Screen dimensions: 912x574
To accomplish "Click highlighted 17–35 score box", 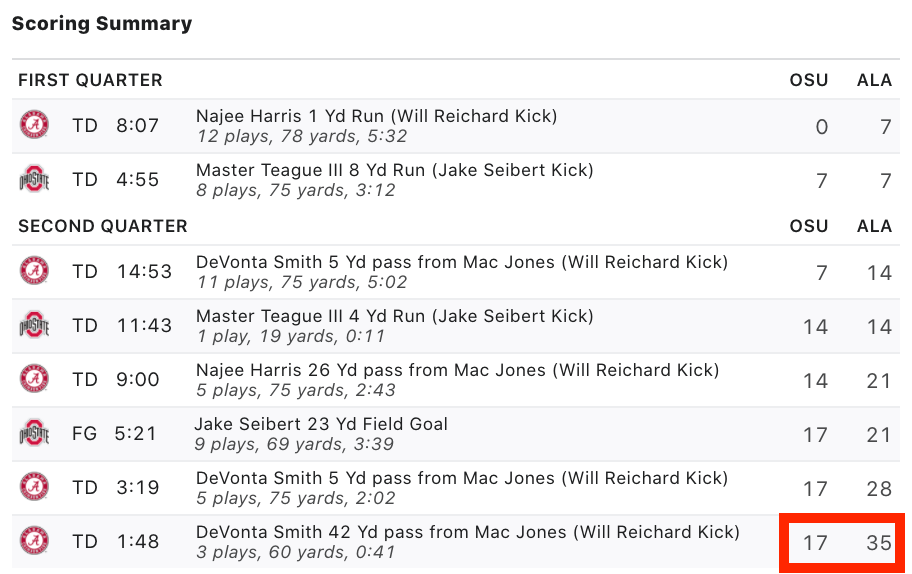I will 842,543.
